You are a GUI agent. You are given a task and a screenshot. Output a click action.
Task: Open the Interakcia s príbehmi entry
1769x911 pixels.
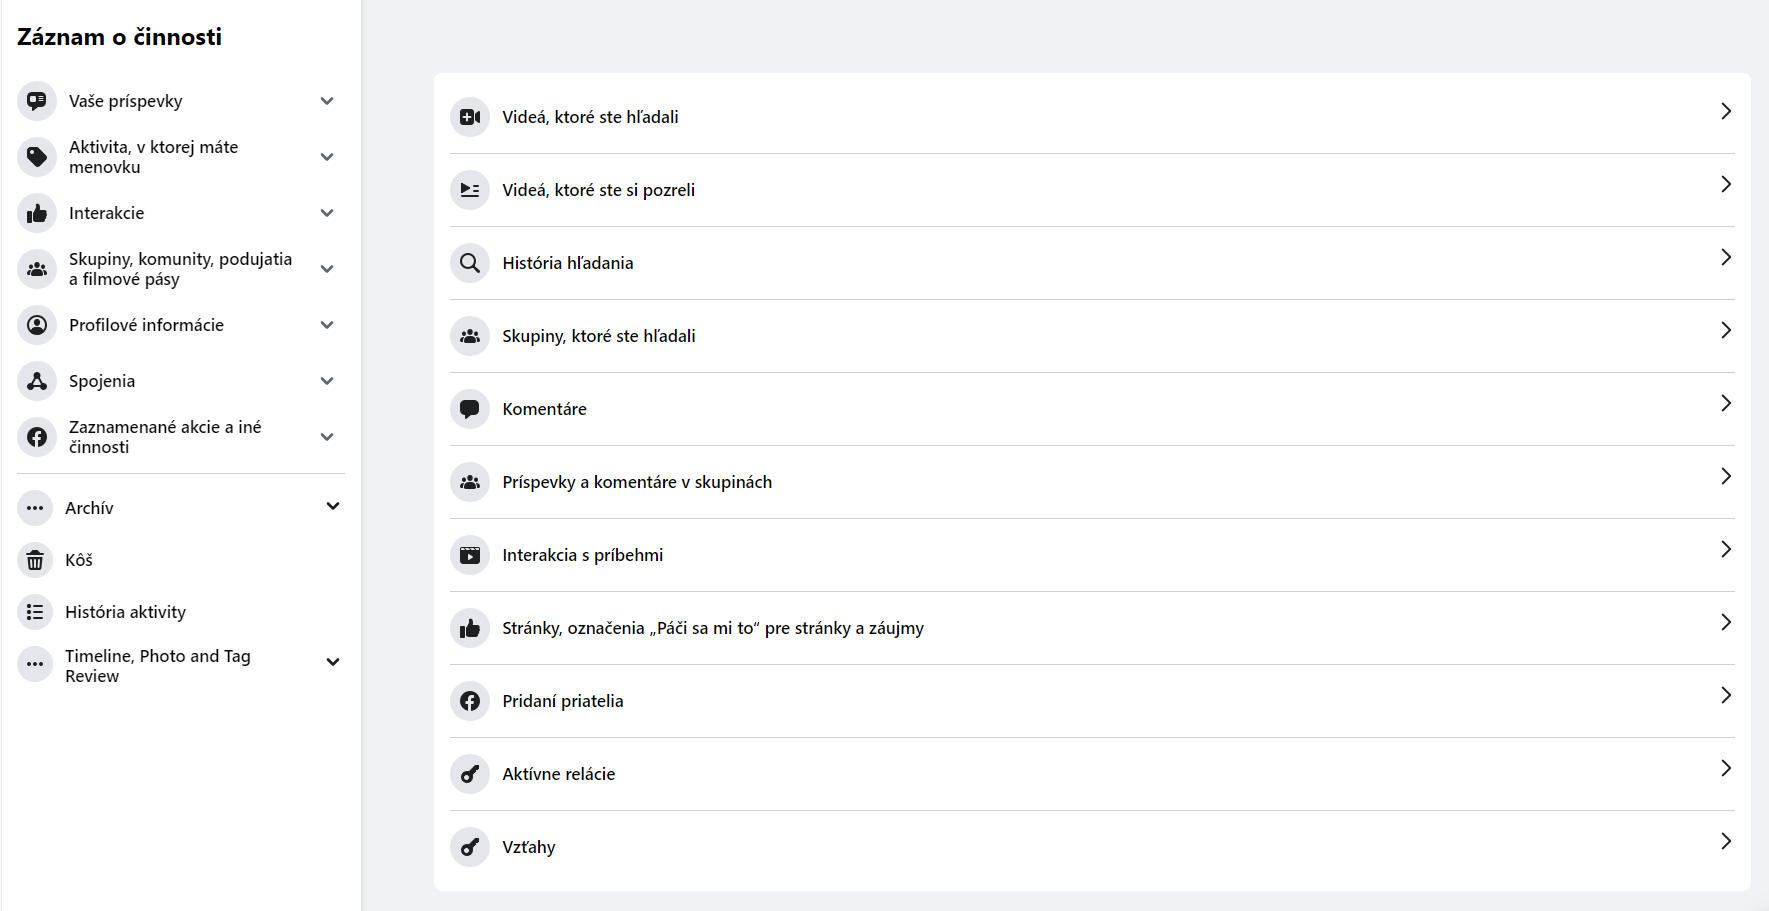[x=1092, y=555]
